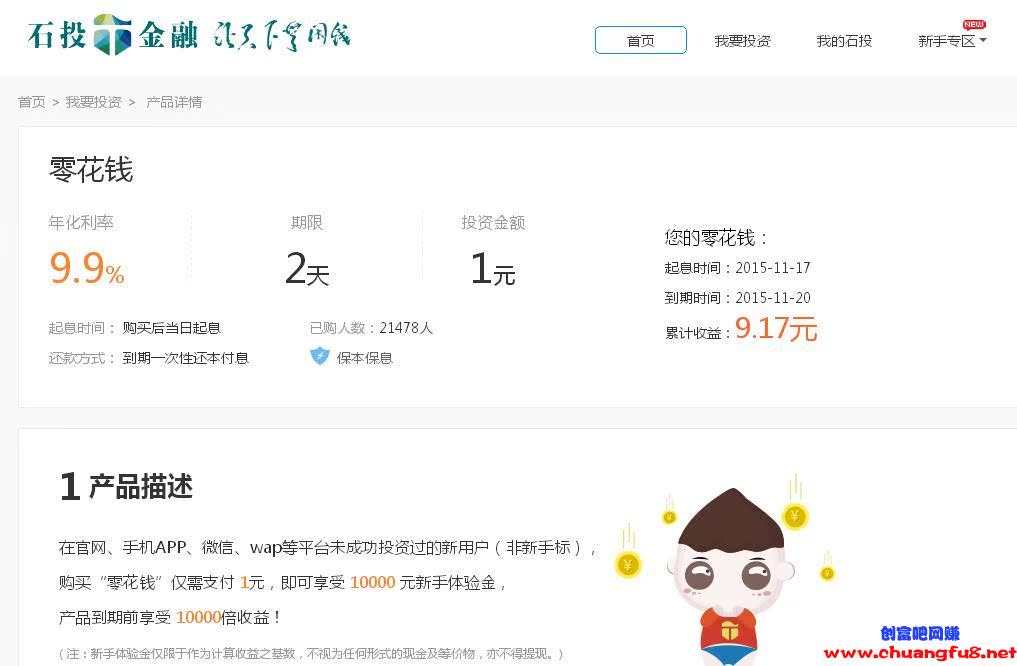Click the 年化利率 label
The height and width of the screenshot is (666, 1017).
coord(81,222)
